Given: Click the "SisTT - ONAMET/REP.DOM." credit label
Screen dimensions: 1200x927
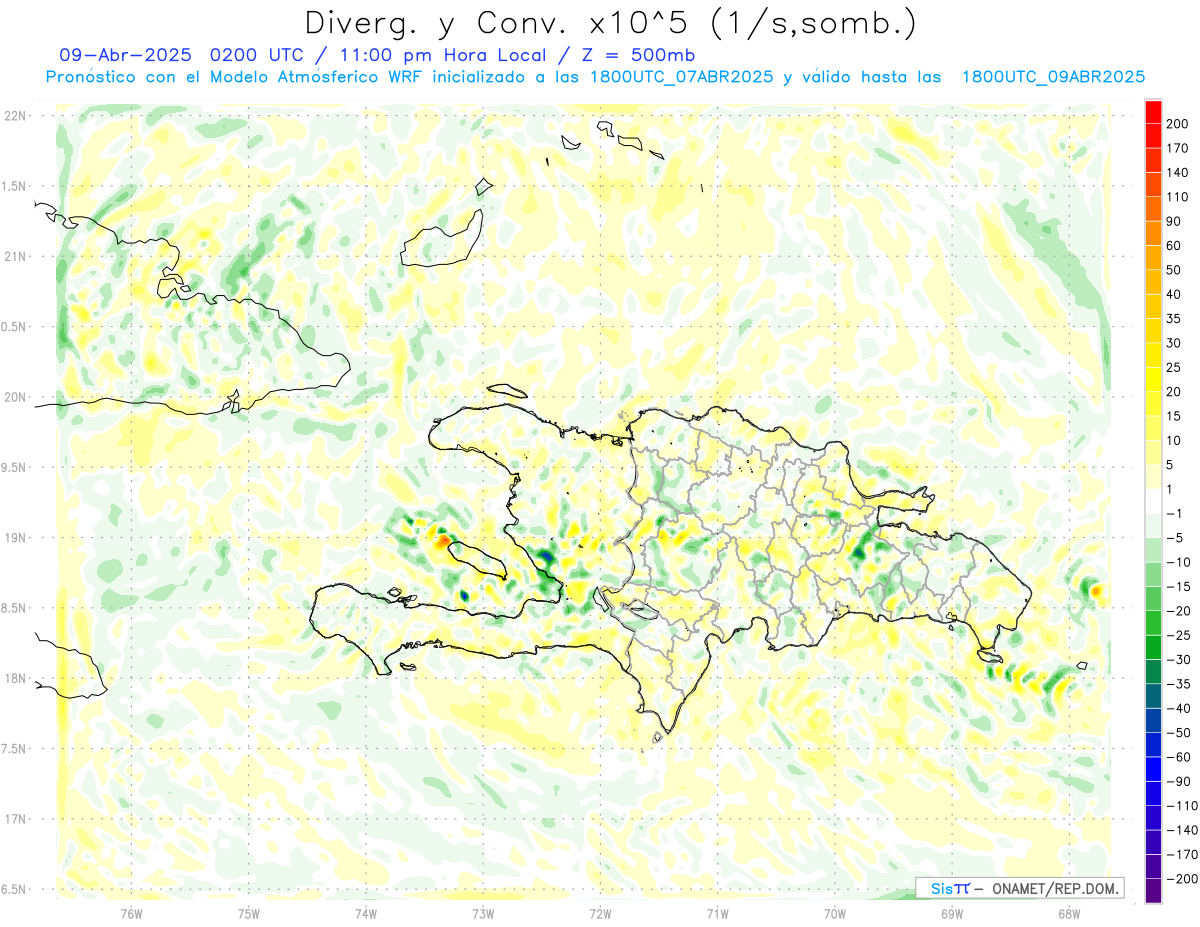Looking at the screenshot, I should pos(1019,888).
